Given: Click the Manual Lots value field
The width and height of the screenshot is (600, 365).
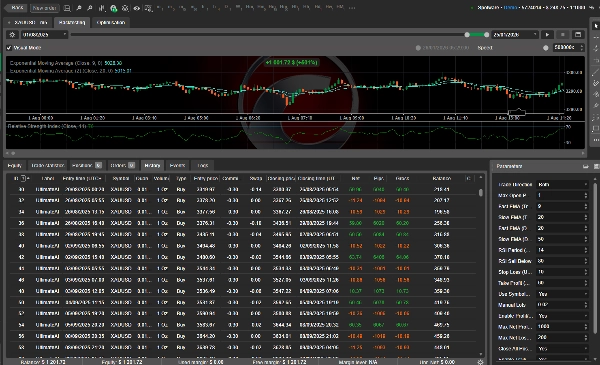Looking at the screenshot, I should [x=562, y=305].
